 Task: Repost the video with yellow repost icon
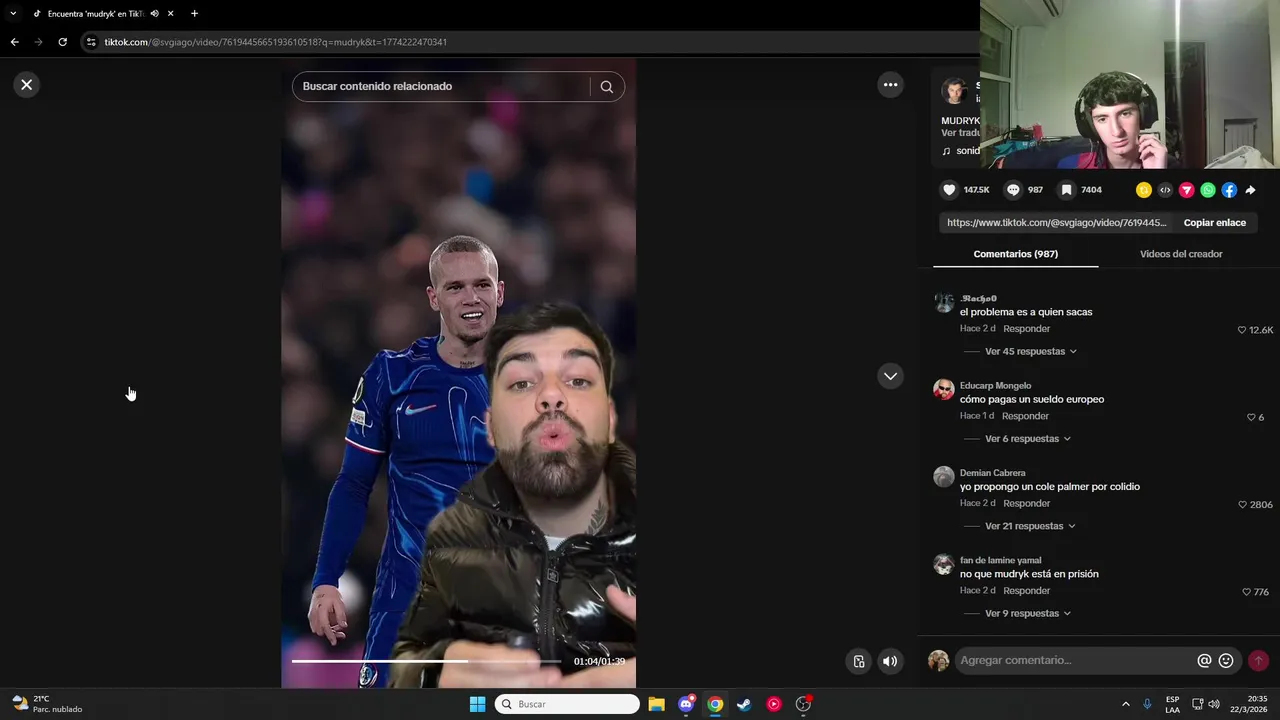click(x=1144, y=190)
